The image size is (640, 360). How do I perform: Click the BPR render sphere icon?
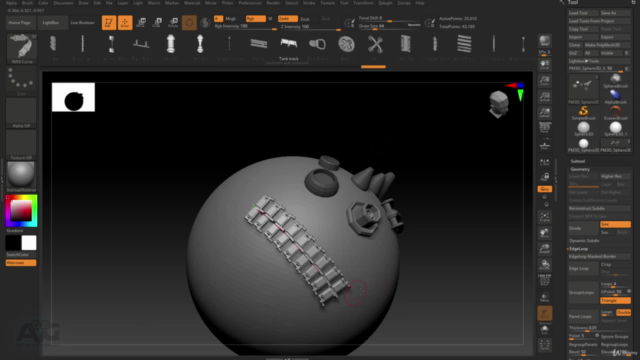544,42
